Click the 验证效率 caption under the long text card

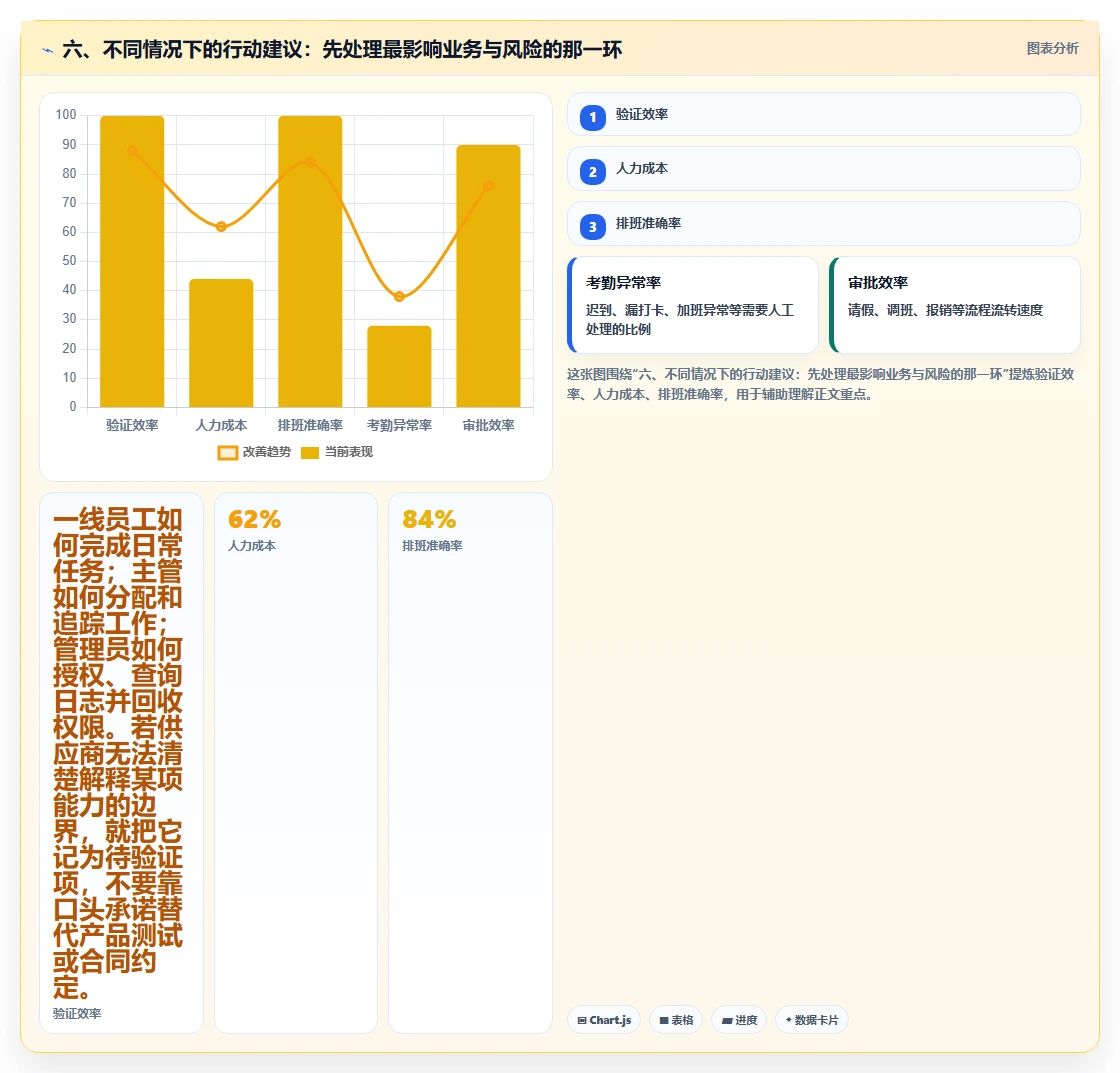click(x=77, y=1014)
